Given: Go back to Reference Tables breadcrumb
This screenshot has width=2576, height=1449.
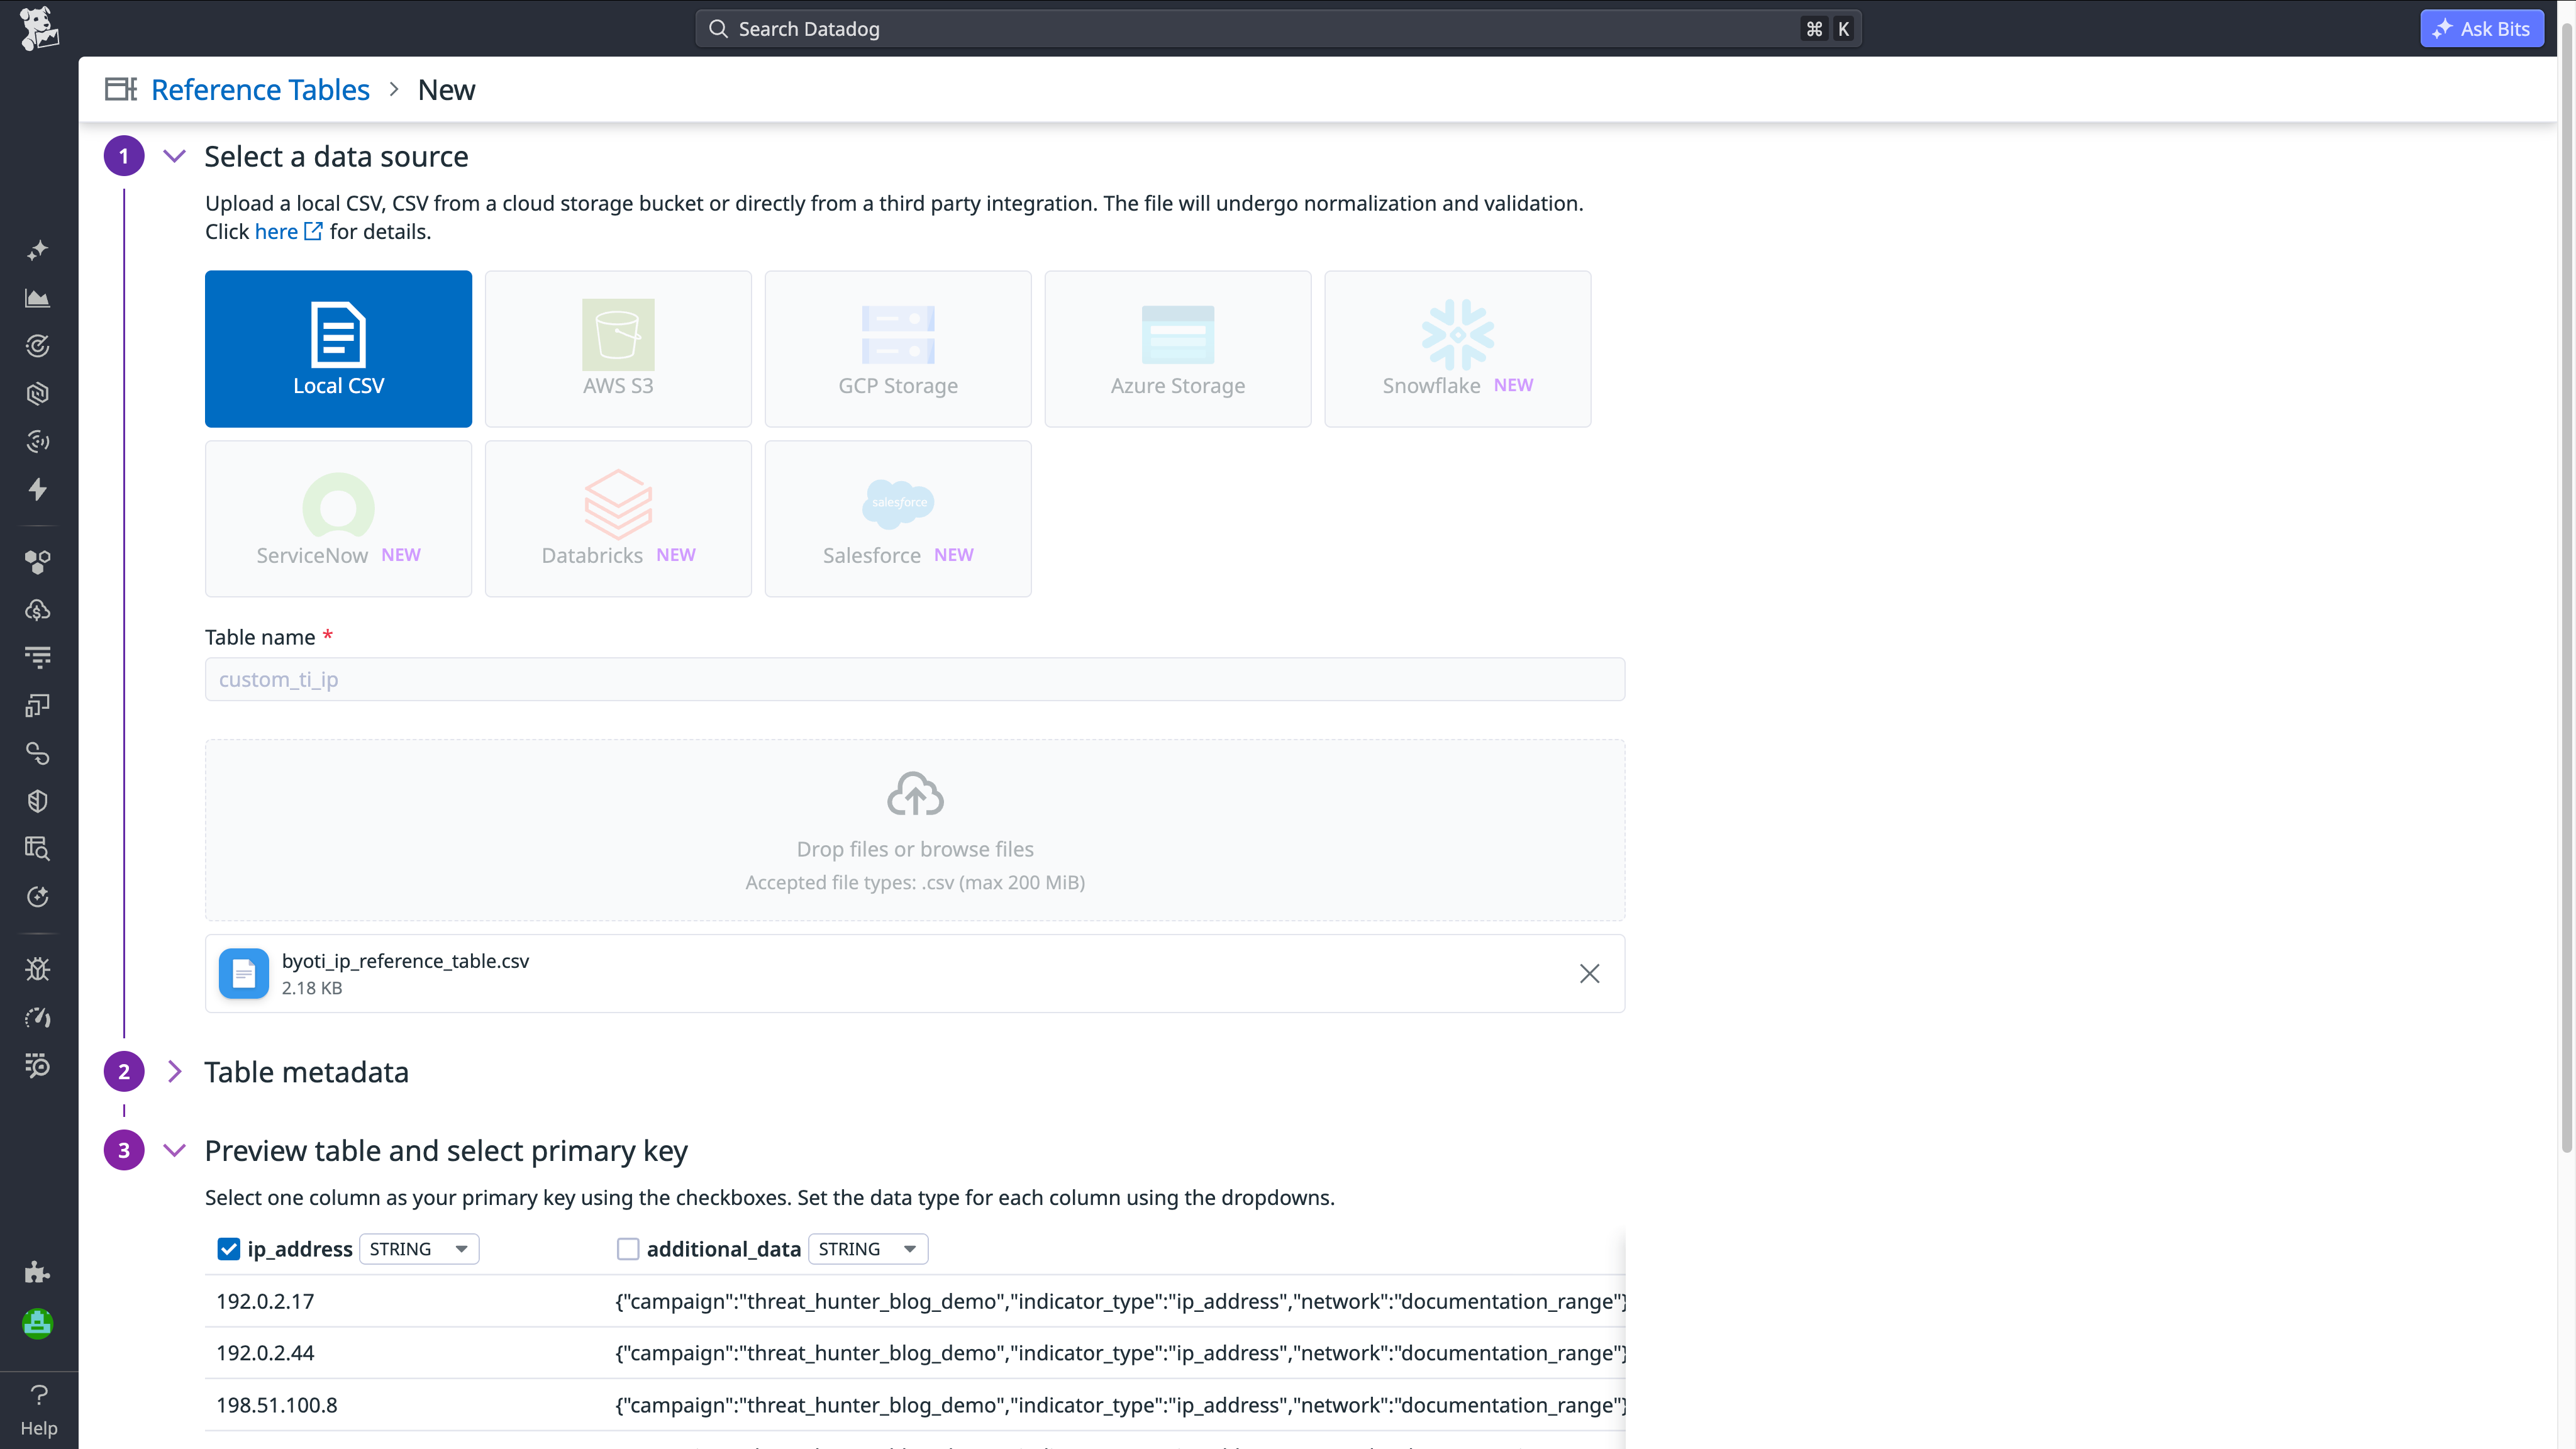Looking at the screenshot, I should (260, 90).
